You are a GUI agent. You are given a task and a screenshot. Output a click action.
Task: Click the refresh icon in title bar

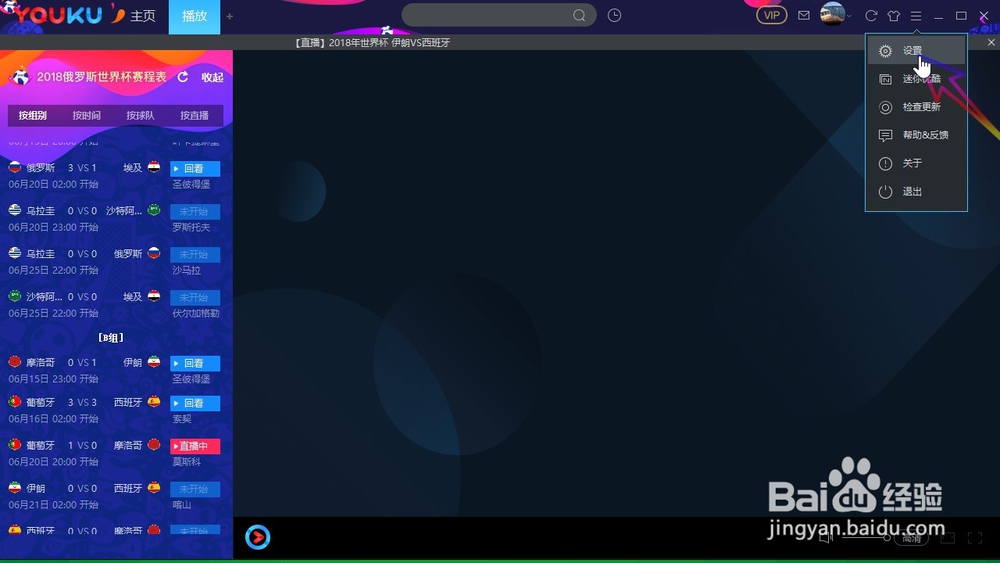click(871, 16)
